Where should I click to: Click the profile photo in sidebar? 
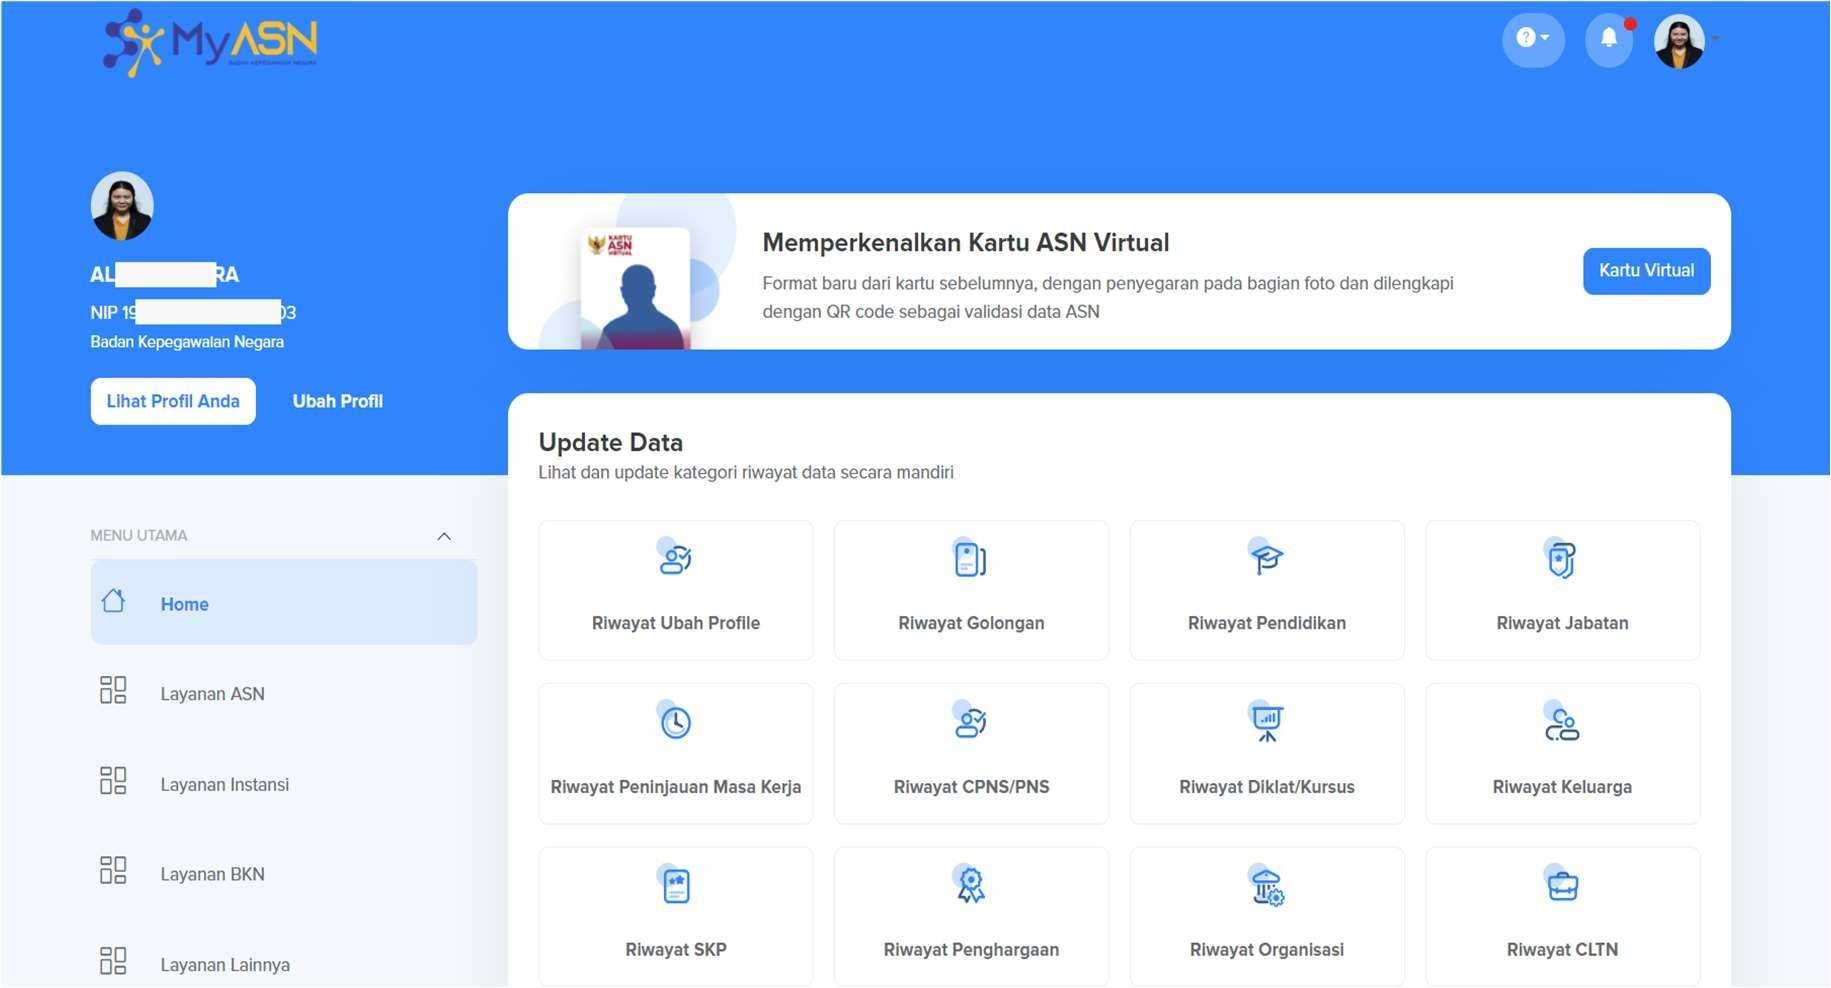pyautogui.click(x=122, y=206)
